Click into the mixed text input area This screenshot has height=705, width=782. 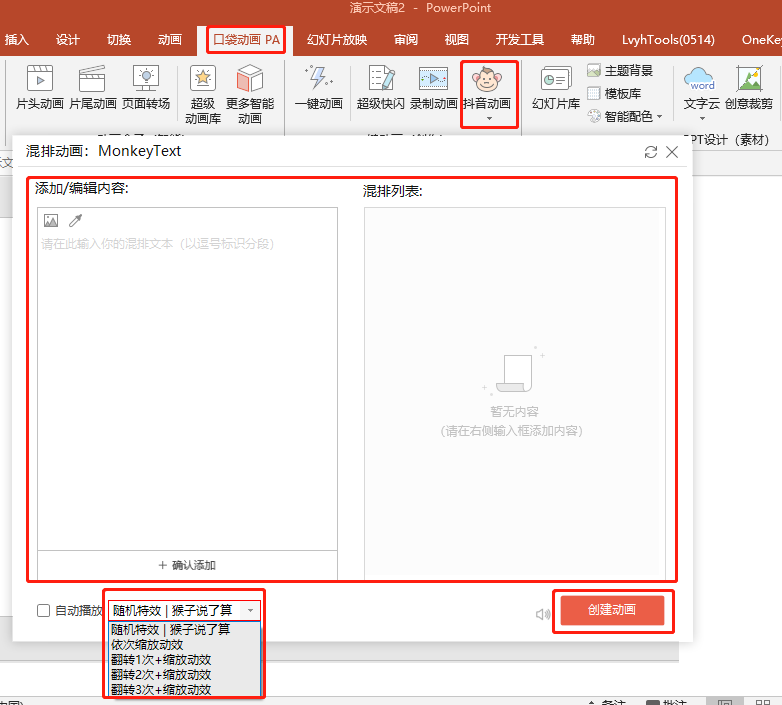[187, 389]
